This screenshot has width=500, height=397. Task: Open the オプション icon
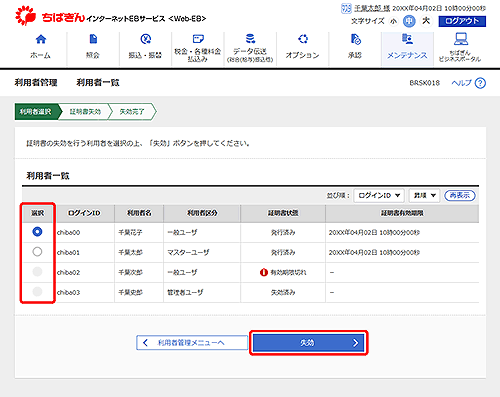[x=303, y=39]
